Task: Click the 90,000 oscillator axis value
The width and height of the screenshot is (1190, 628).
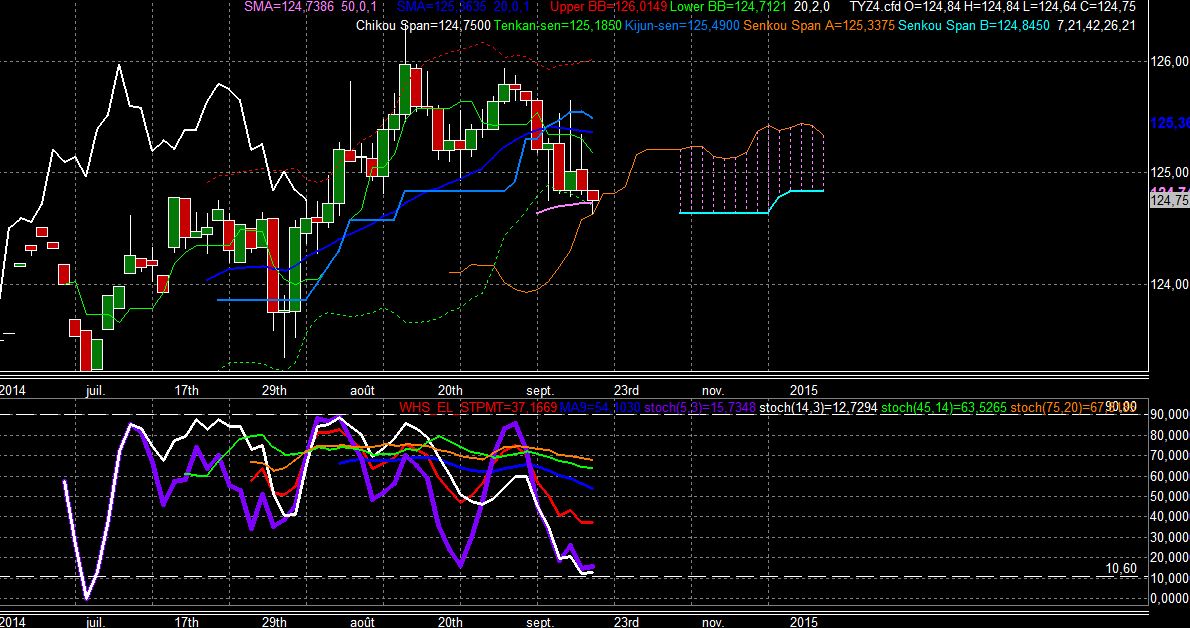Action: [1170, 414]
